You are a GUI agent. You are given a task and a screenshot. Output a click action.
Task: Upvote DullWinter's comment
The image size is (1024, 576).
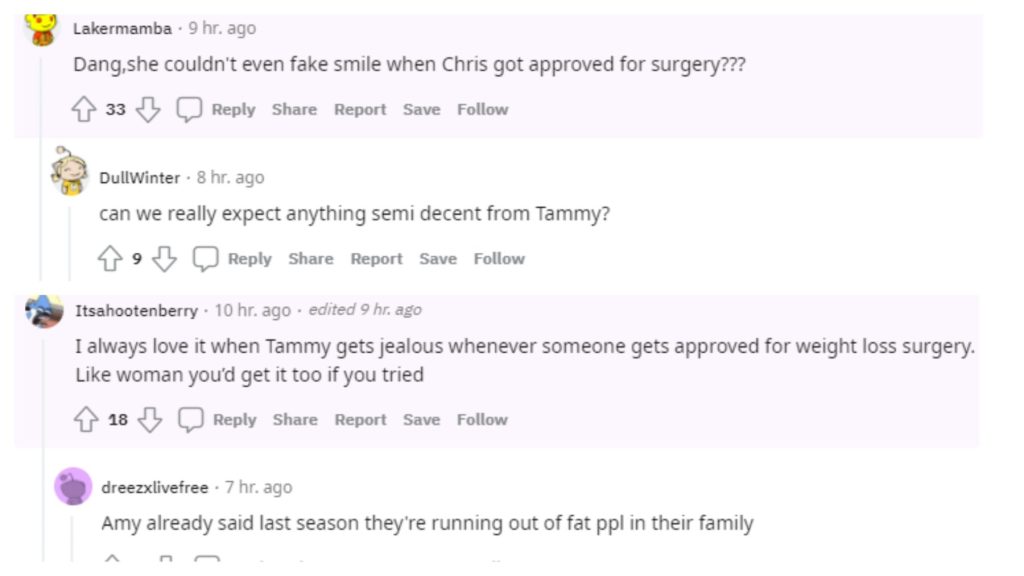pos(109,259)
